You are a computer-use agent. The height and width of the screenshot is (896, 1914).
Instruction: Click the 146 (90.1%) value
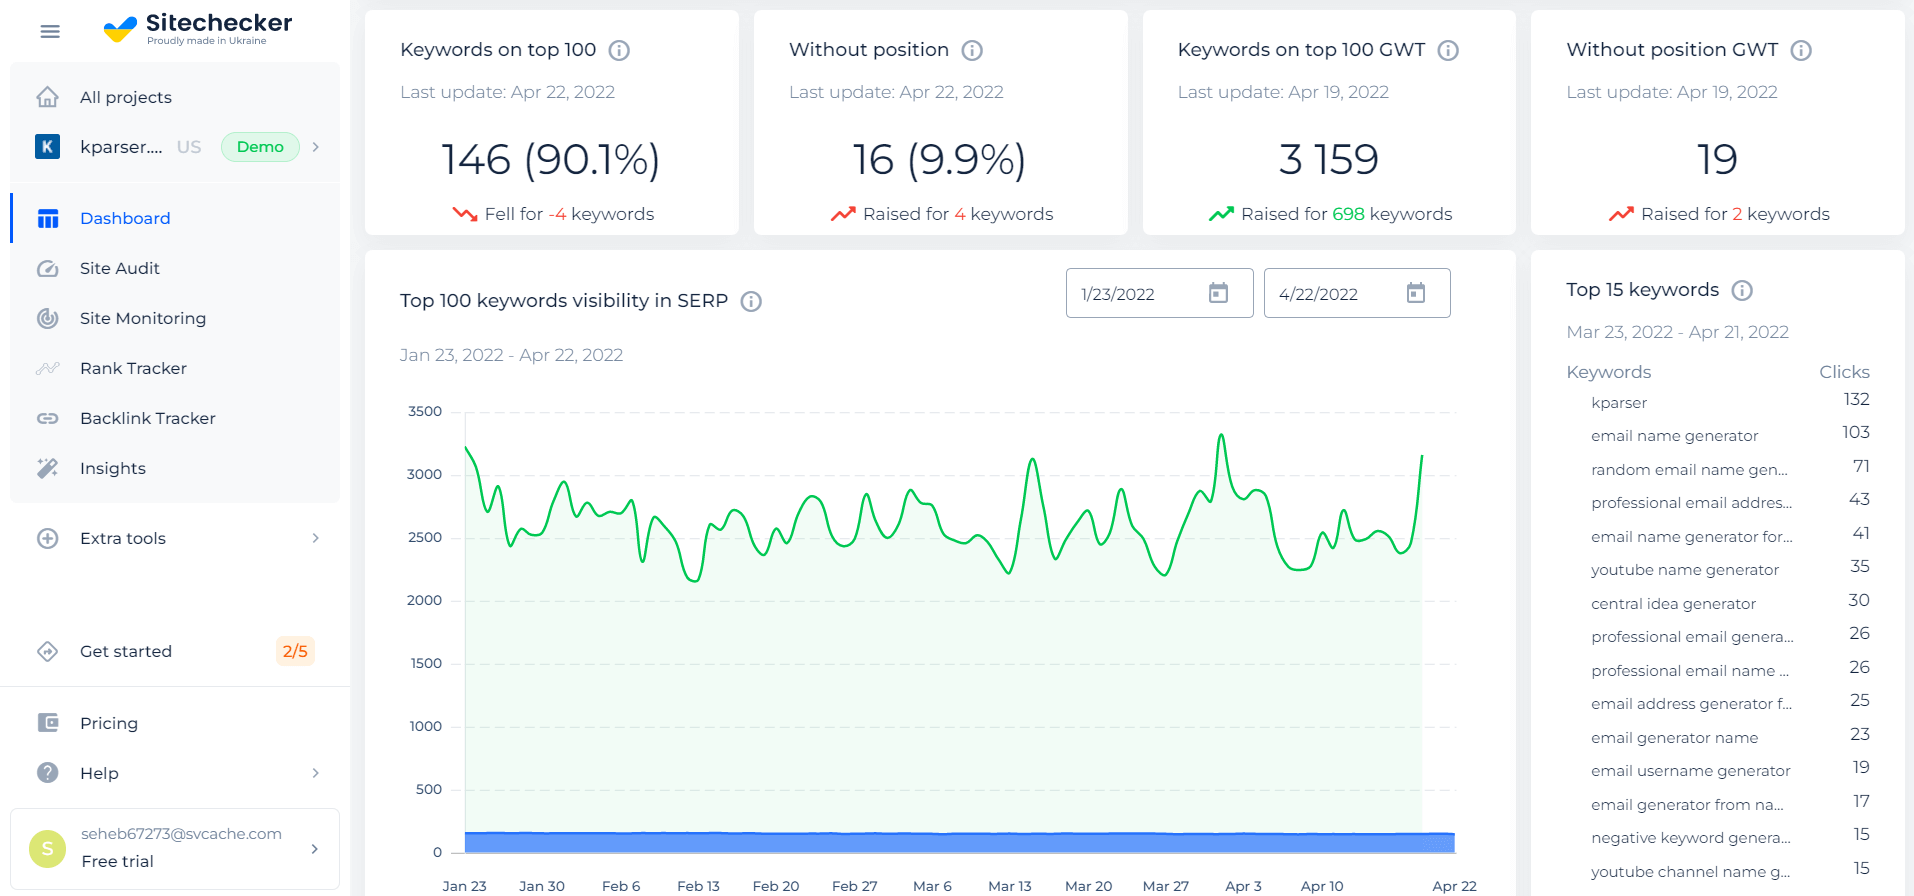[x=551, y=159]
